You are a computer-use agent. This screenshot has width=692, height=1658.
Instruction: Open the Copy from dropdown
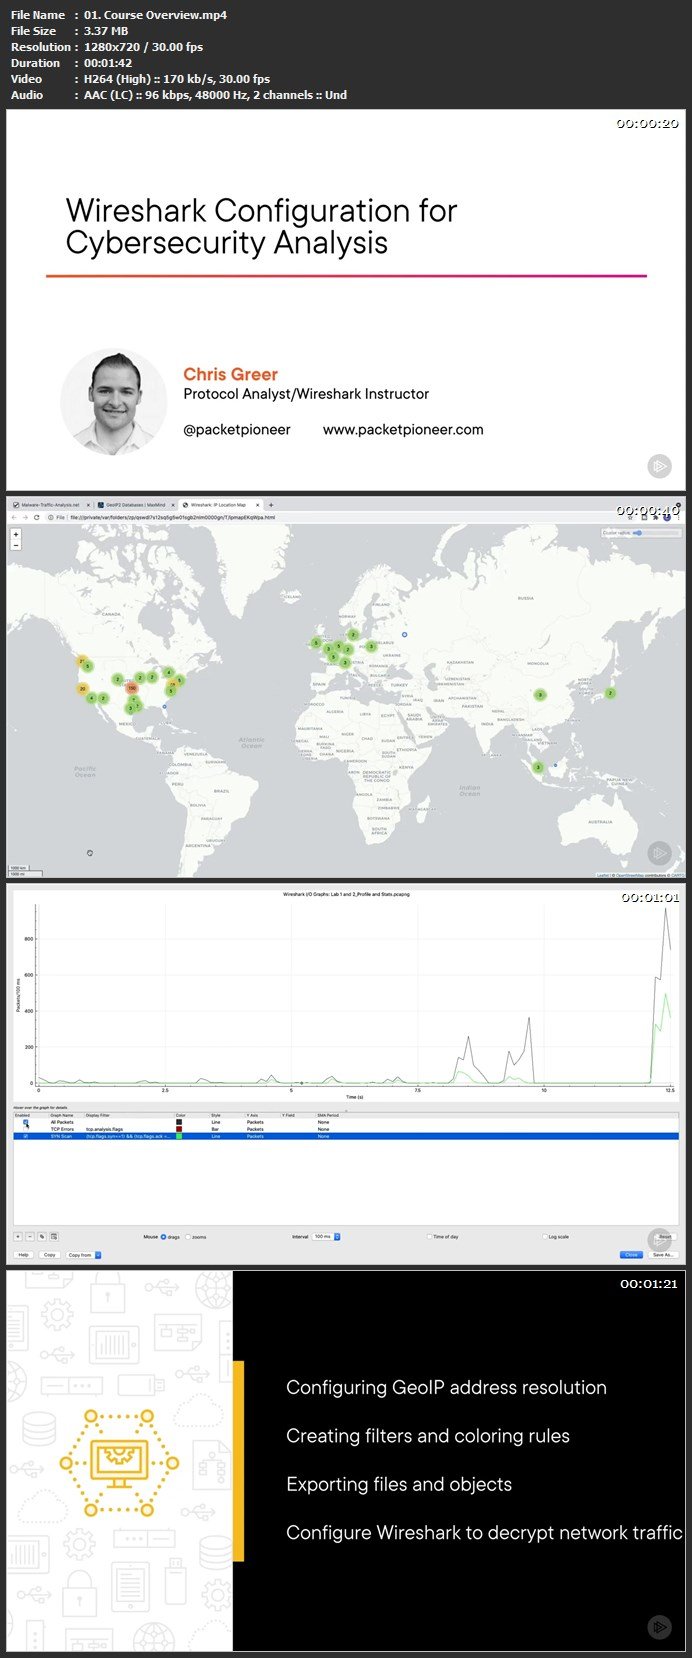point(85,1255)
